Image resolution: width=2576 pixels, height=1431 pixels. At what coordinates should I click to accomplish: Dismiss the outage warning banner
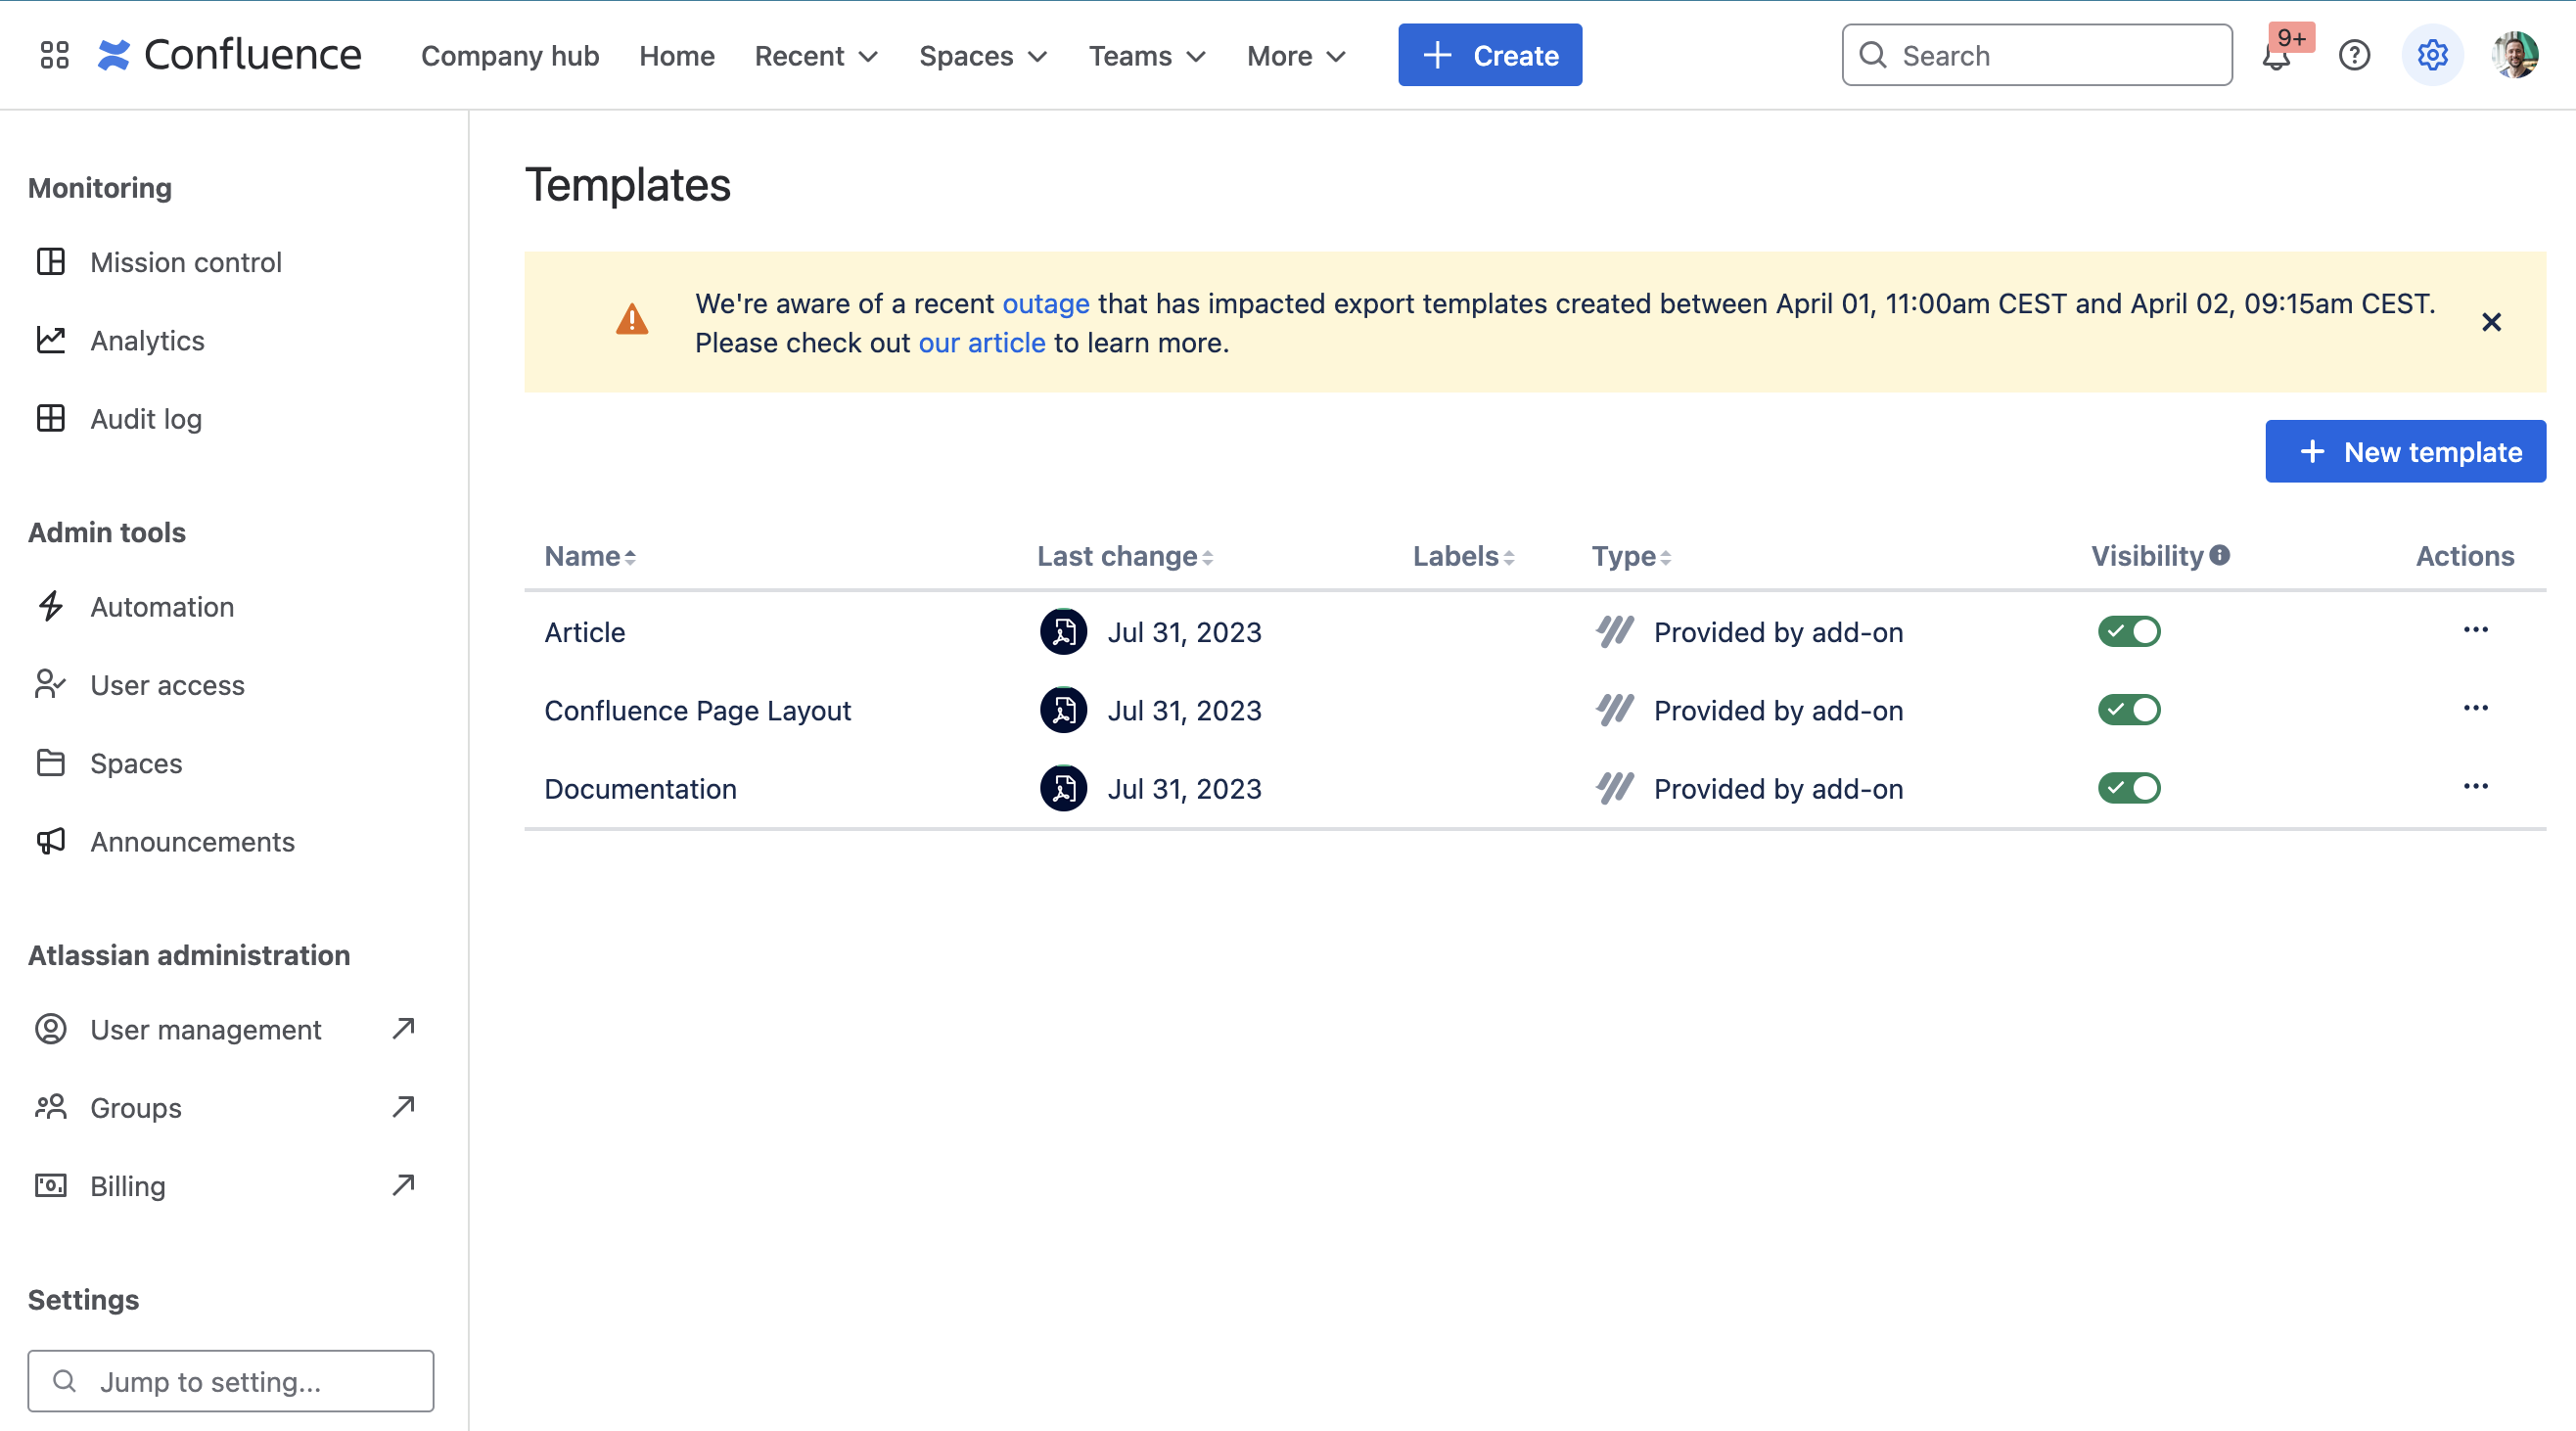click(2491, 322)
